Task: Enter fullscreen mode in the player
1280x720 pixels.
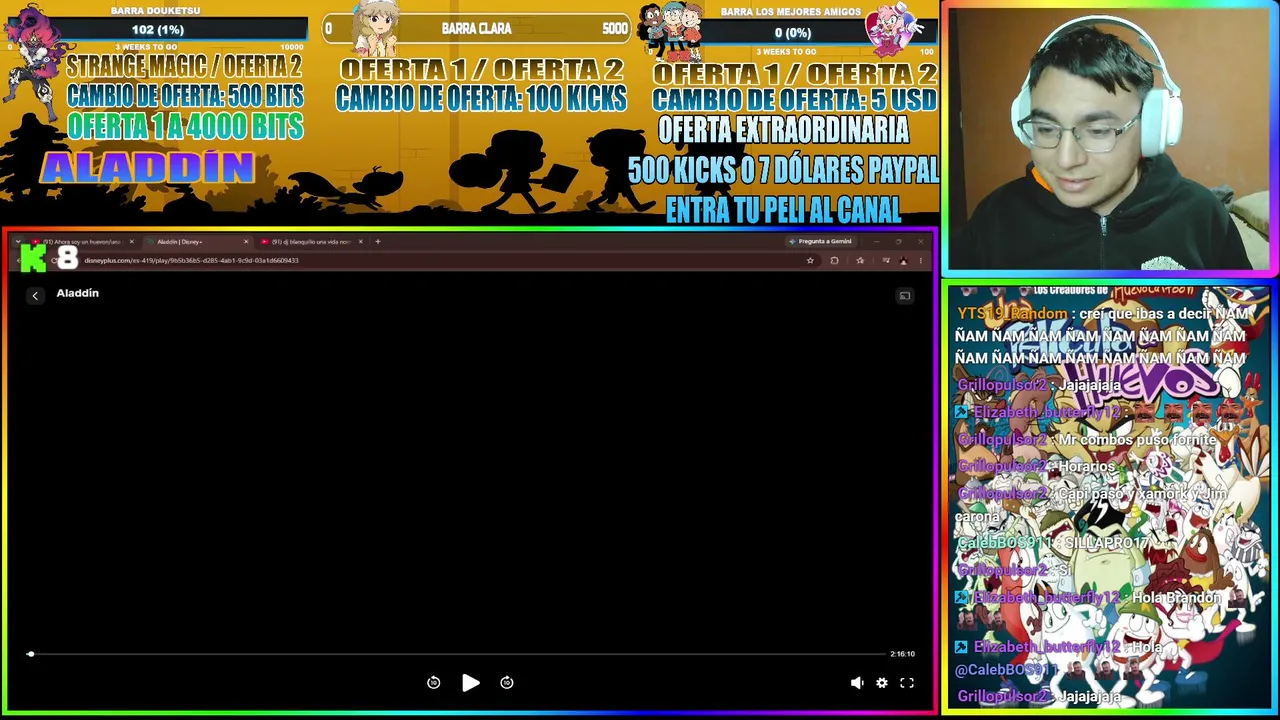Action: click(907, 683)
